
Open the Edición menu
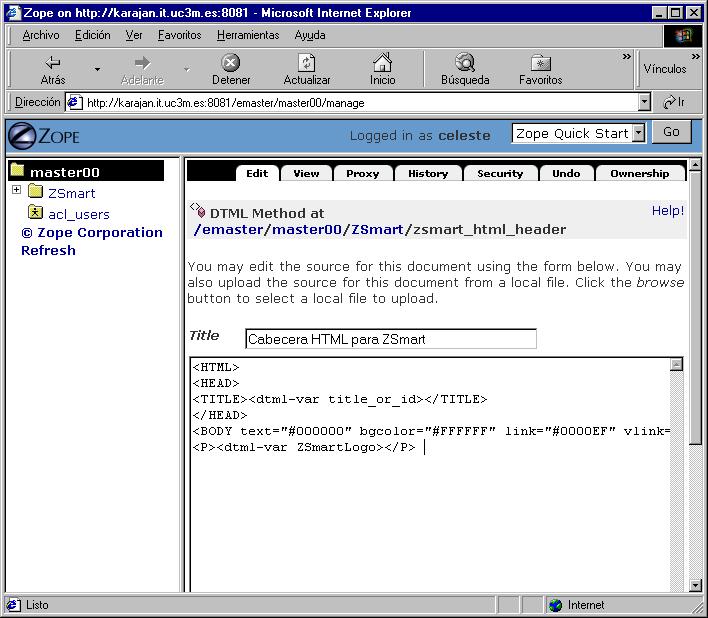click(93, 35)
